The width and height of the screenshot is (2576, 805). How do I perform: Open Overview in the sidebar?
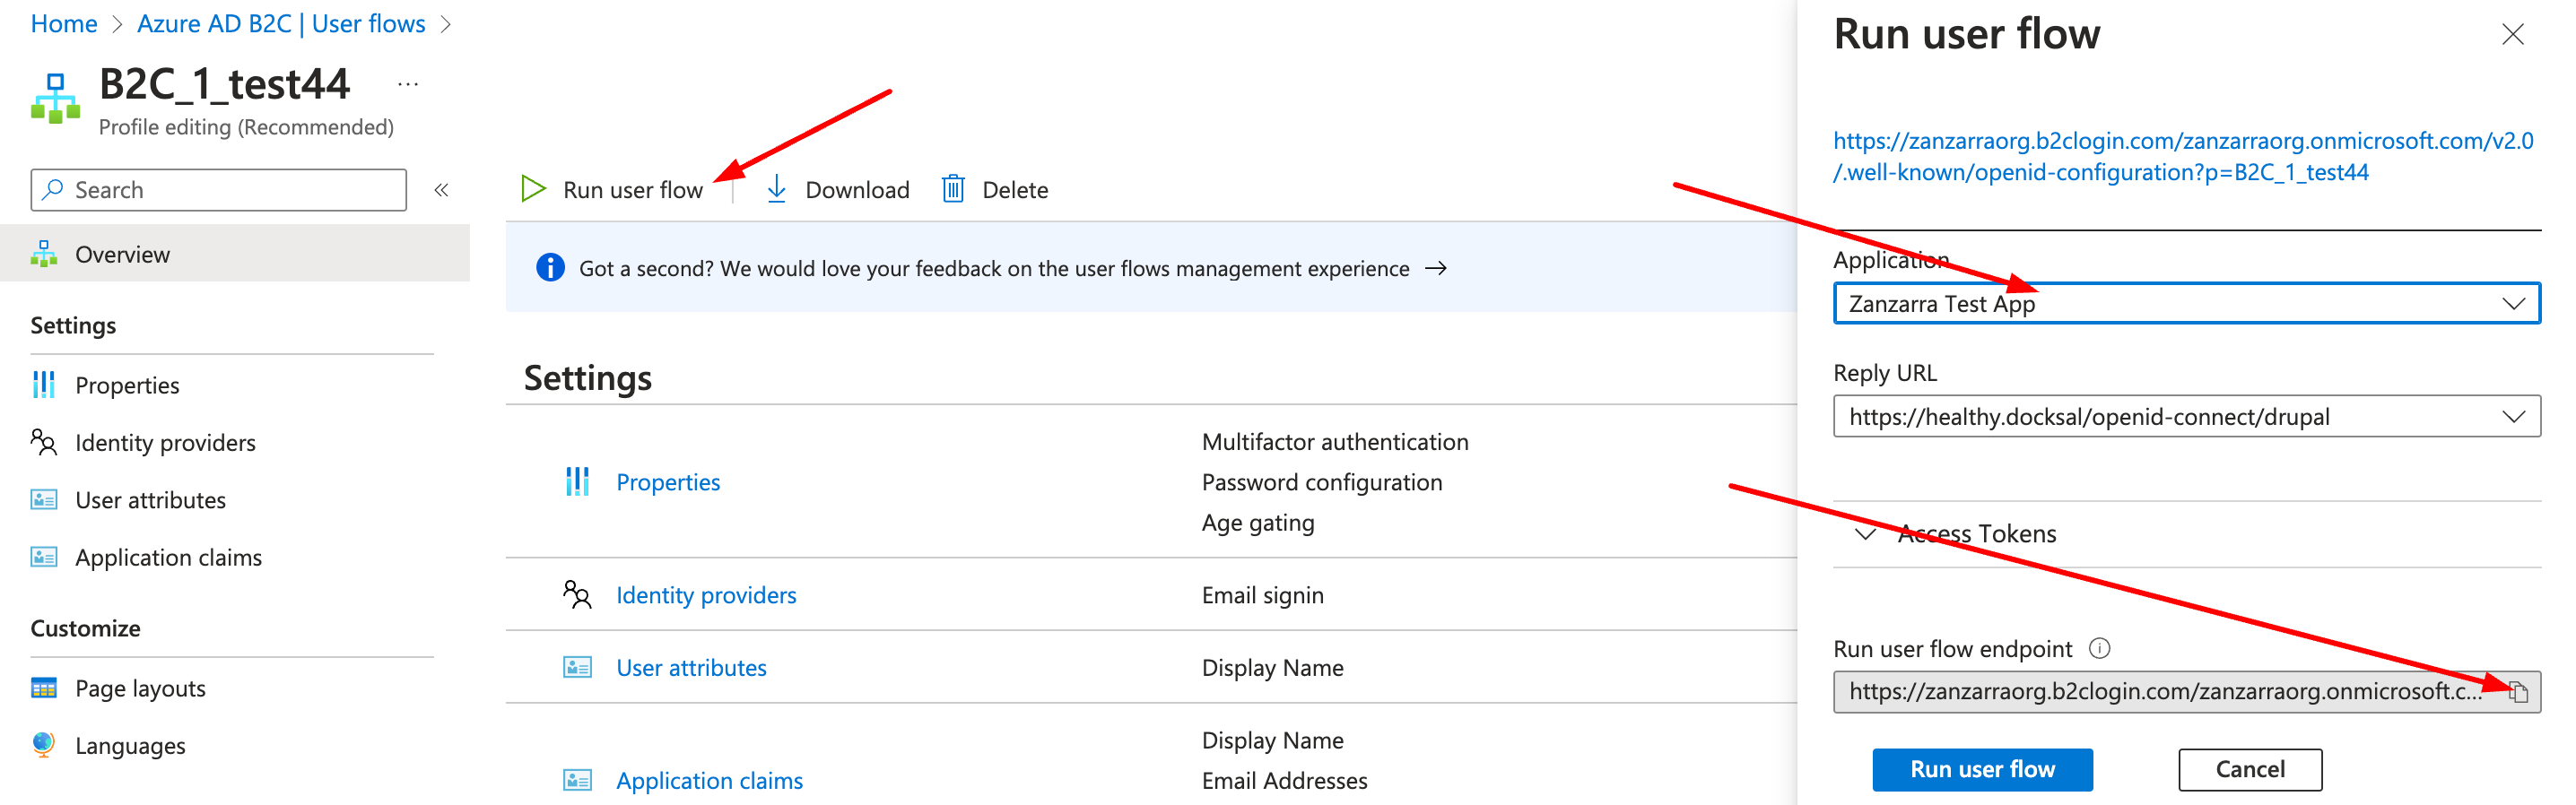tap(235, 254)
